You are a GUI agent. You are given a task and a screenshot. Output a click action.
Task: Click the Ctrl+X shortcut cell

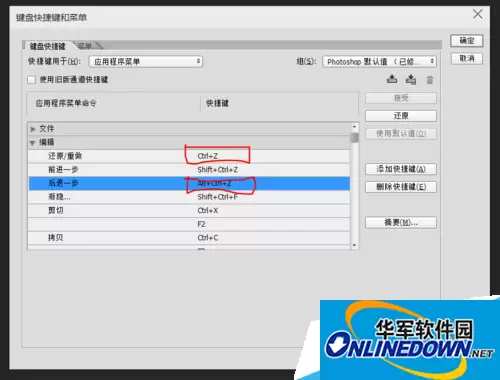(x=208, y=211)
